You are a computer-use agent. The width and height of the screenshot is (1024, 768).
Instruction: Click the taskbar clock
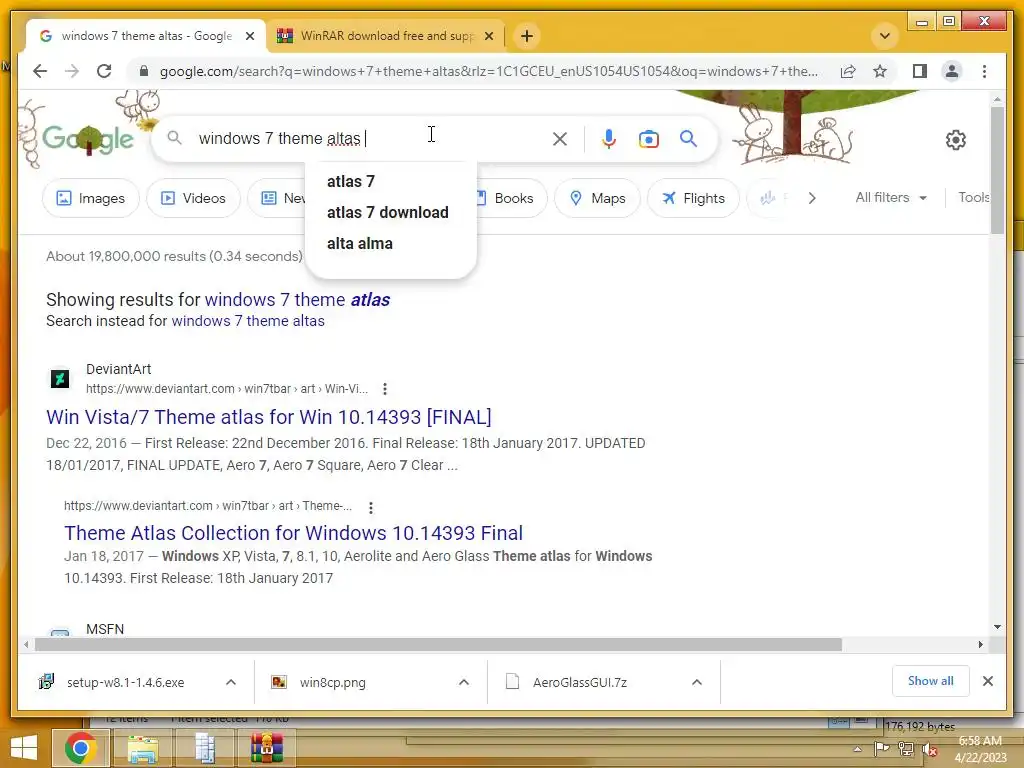pos(980,749)
